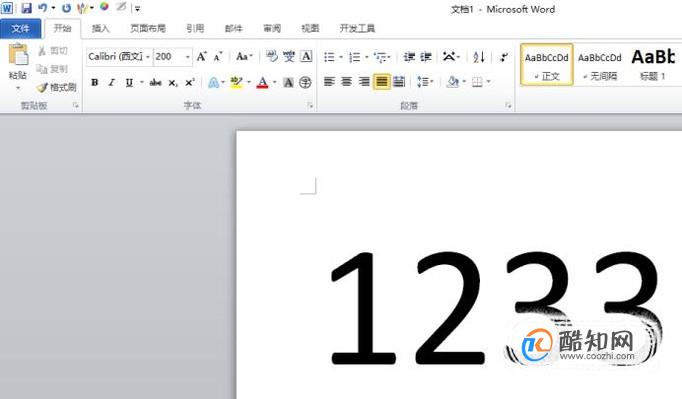Click the Clear Formatting icon

pos(272,57)
